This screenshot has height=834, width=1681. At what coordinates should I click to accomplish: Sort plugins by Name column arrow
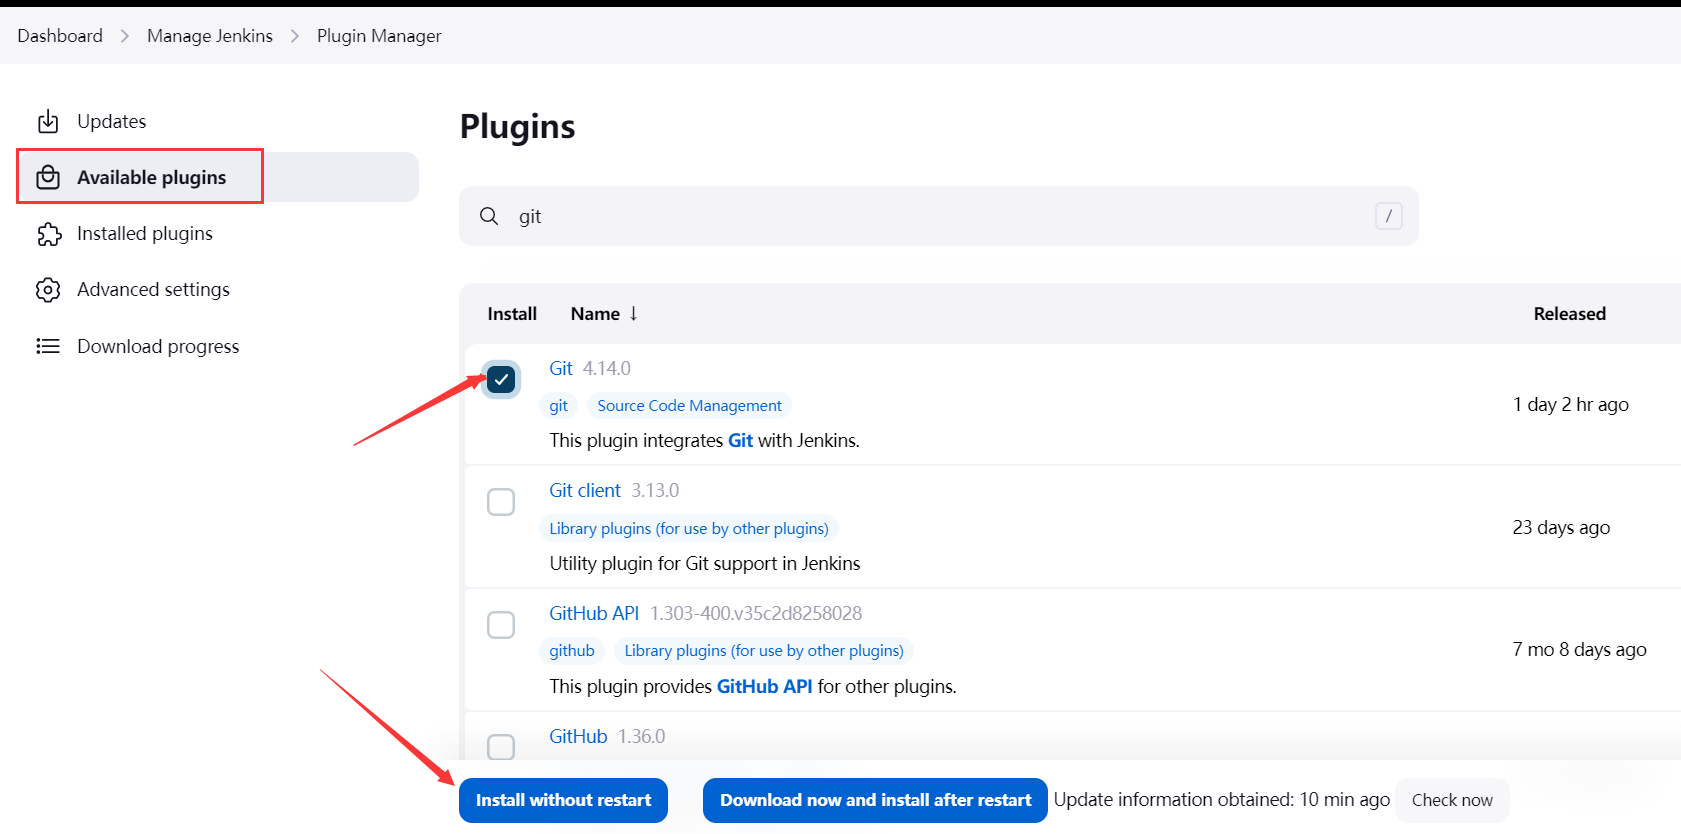633,314
